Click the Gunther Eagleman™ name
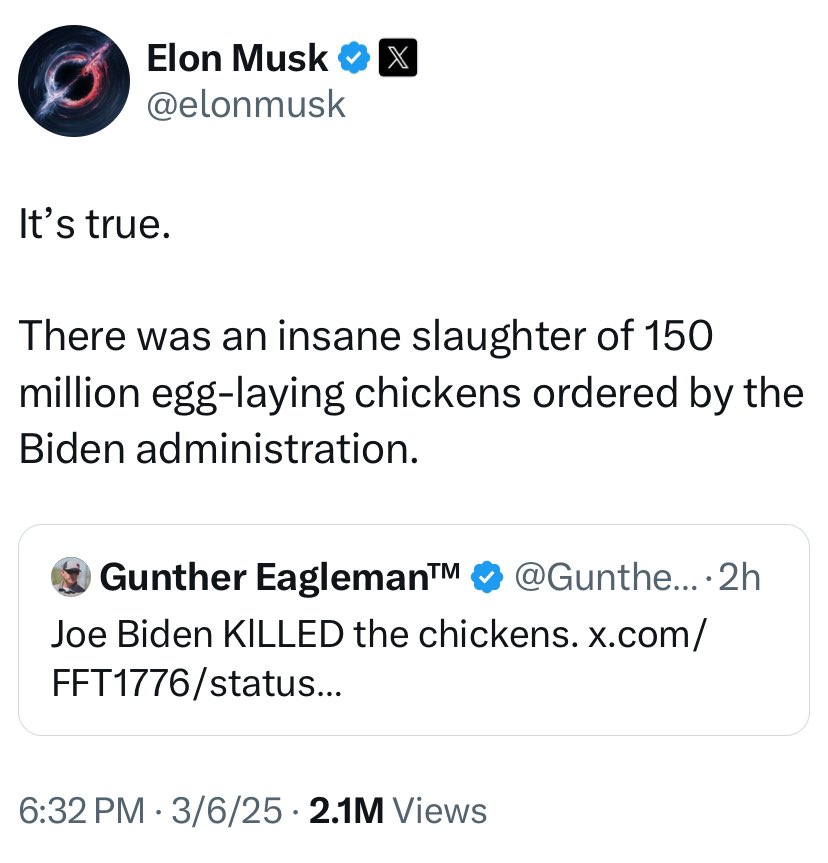Image resolution: width=828 pixels, height=863 pixels. (280, 577)
